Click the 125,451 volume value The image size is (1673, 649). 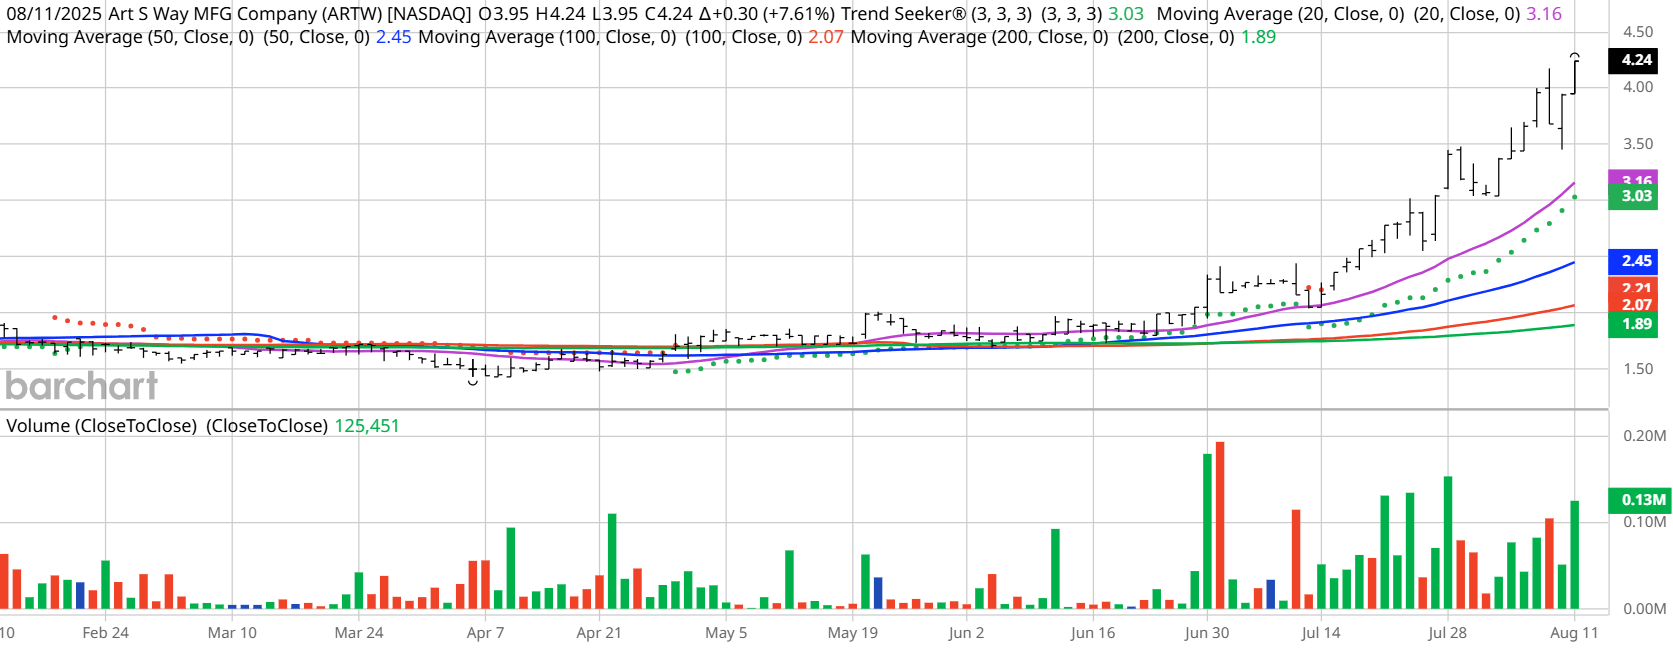(x=367, y=426)
